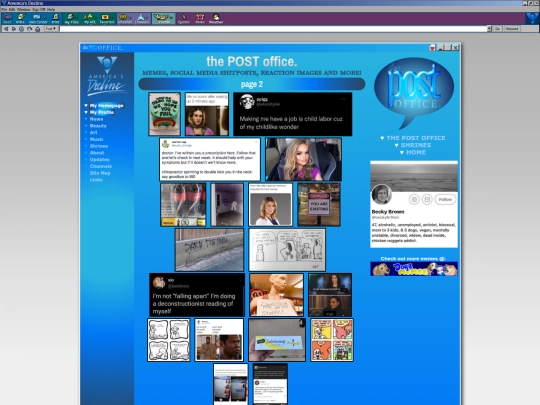Open the My Files toolbar icon
Image resolution: width=540 pixels, height=405 pixels.
tap(72, 19)
